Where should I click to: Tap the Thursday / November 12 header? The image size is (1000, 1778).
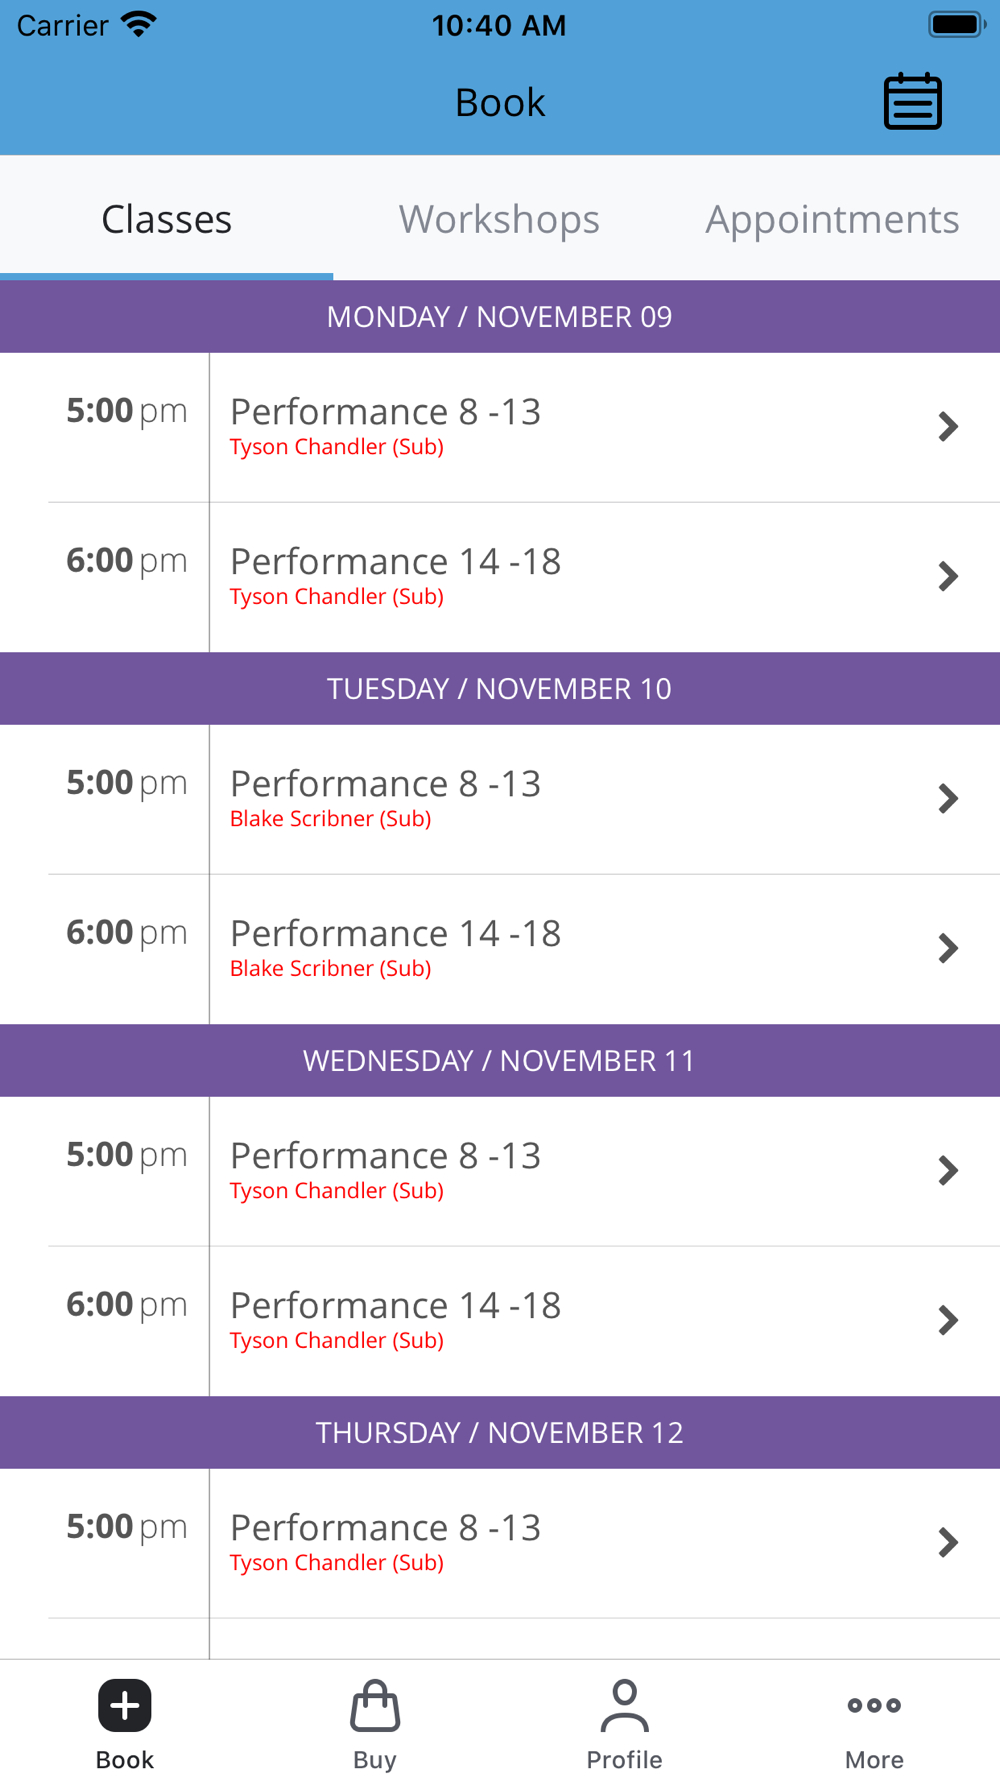tap(499, 1433)
